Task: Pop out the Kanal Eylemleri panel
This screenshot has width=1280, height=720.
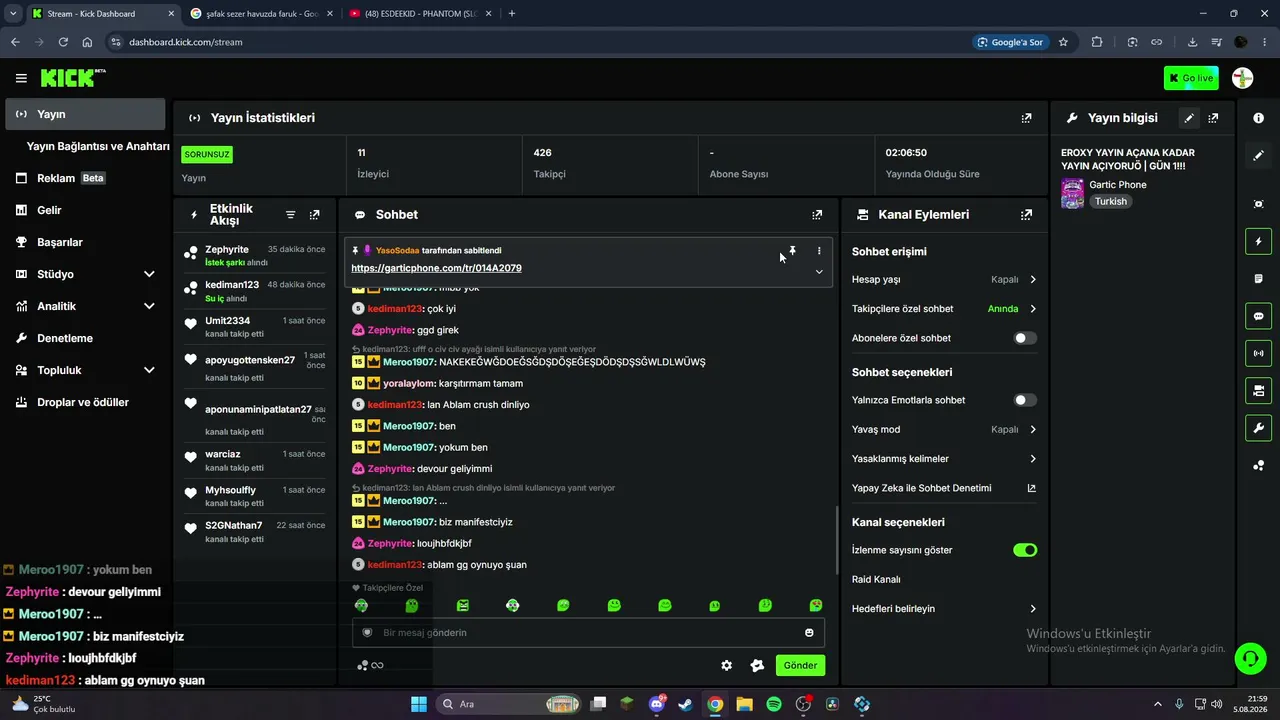Action: (1026, 215)
